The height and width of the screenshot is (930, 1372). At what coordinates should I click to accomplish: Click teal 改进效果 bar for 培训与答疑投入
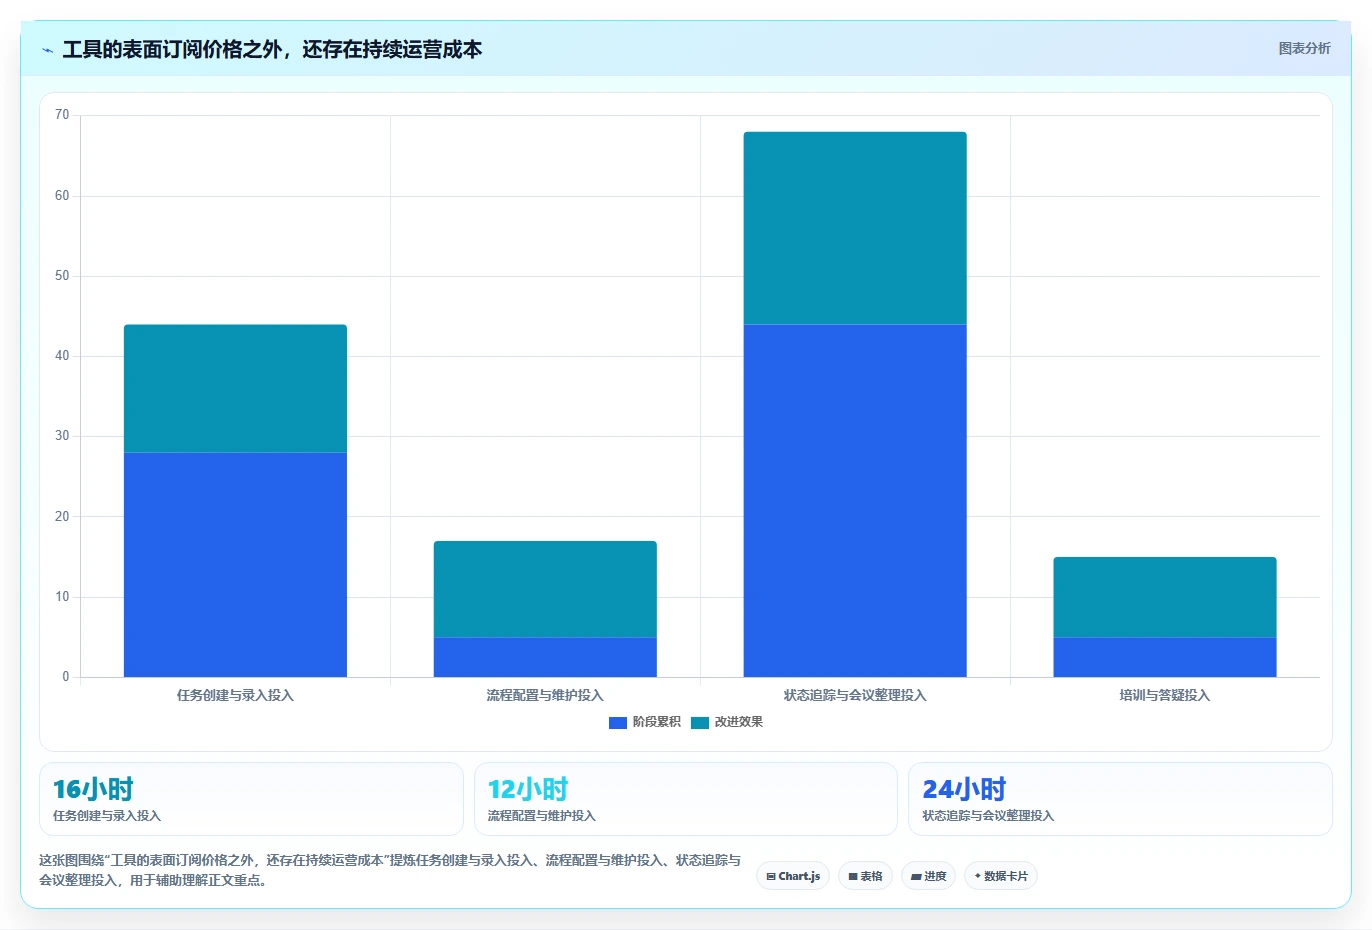pyautogui.click(x=1165, y=597)
